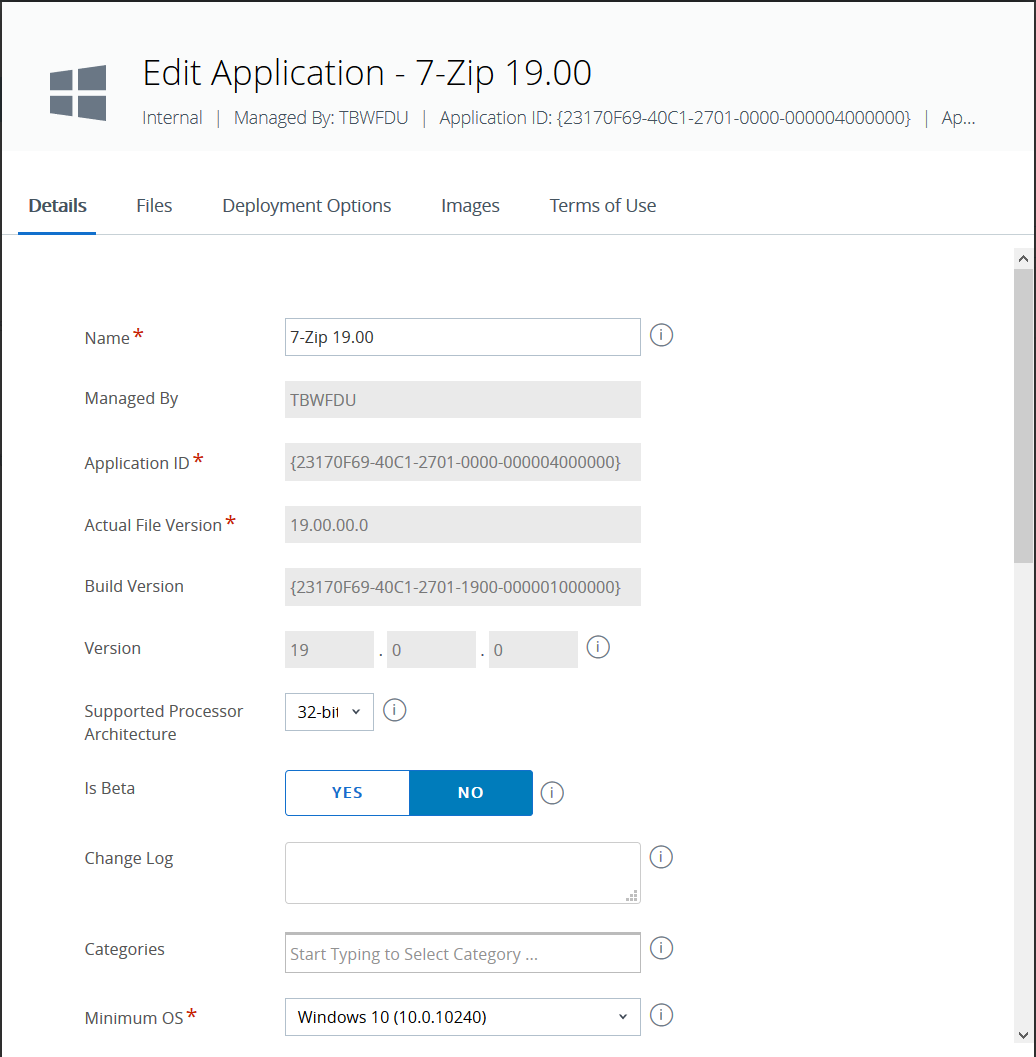Click the 'Minimum OS' label

tap(133, 1018)
